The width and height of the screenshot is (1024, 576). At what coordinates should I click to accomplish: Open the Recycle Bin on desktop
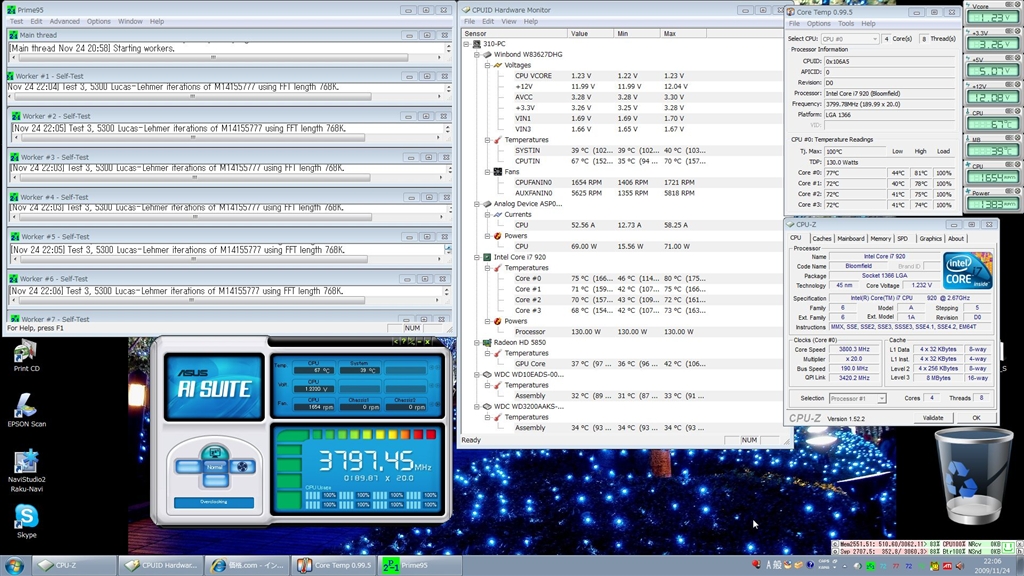[x=973, y=475]
